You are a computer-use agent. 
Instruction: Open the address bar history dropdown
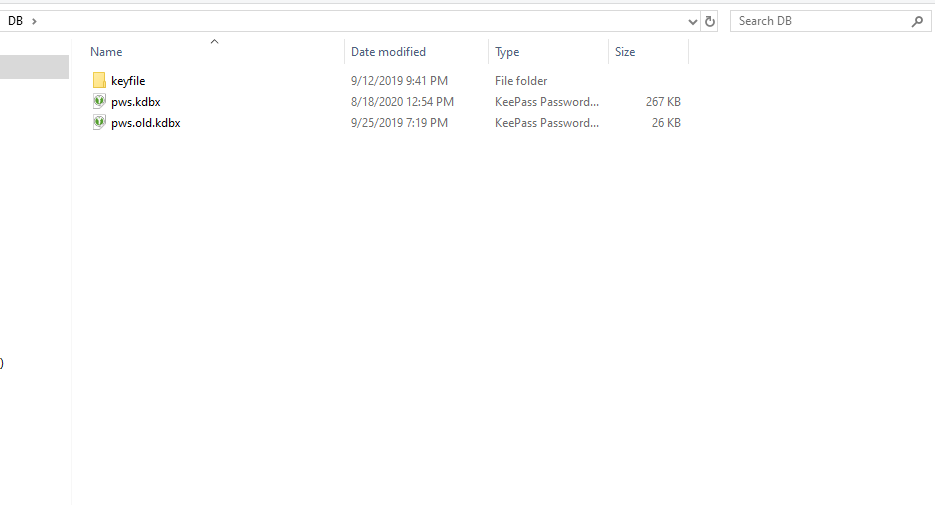tap(692, 22)
